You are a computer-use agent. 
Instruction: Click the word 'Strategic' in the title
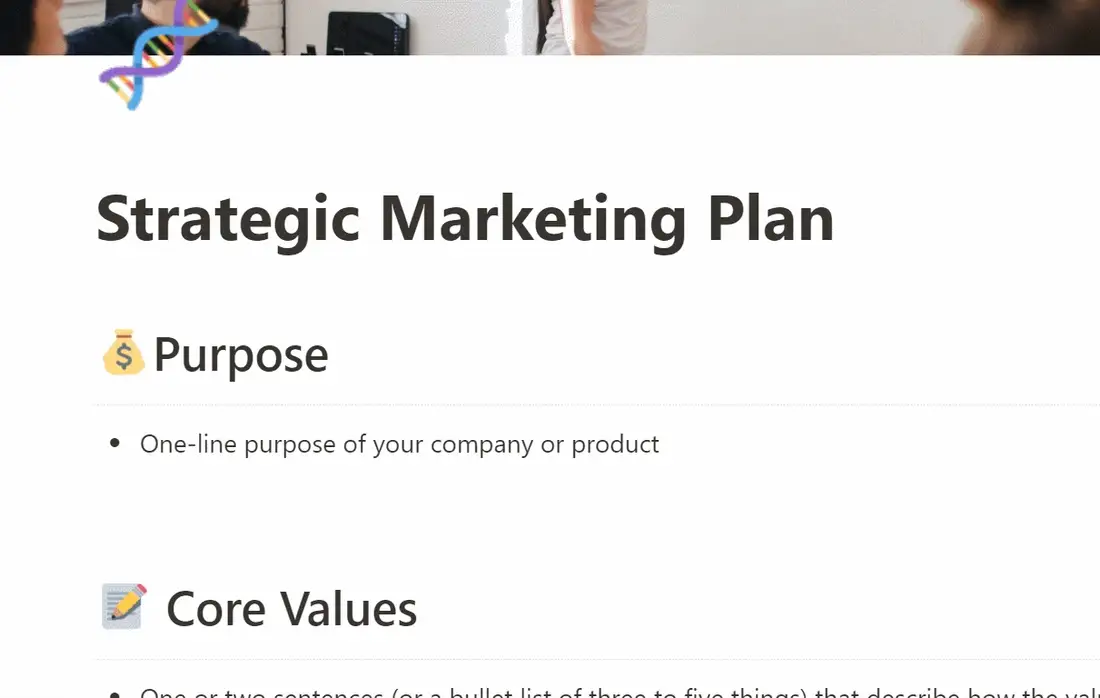tap(228, 220)
